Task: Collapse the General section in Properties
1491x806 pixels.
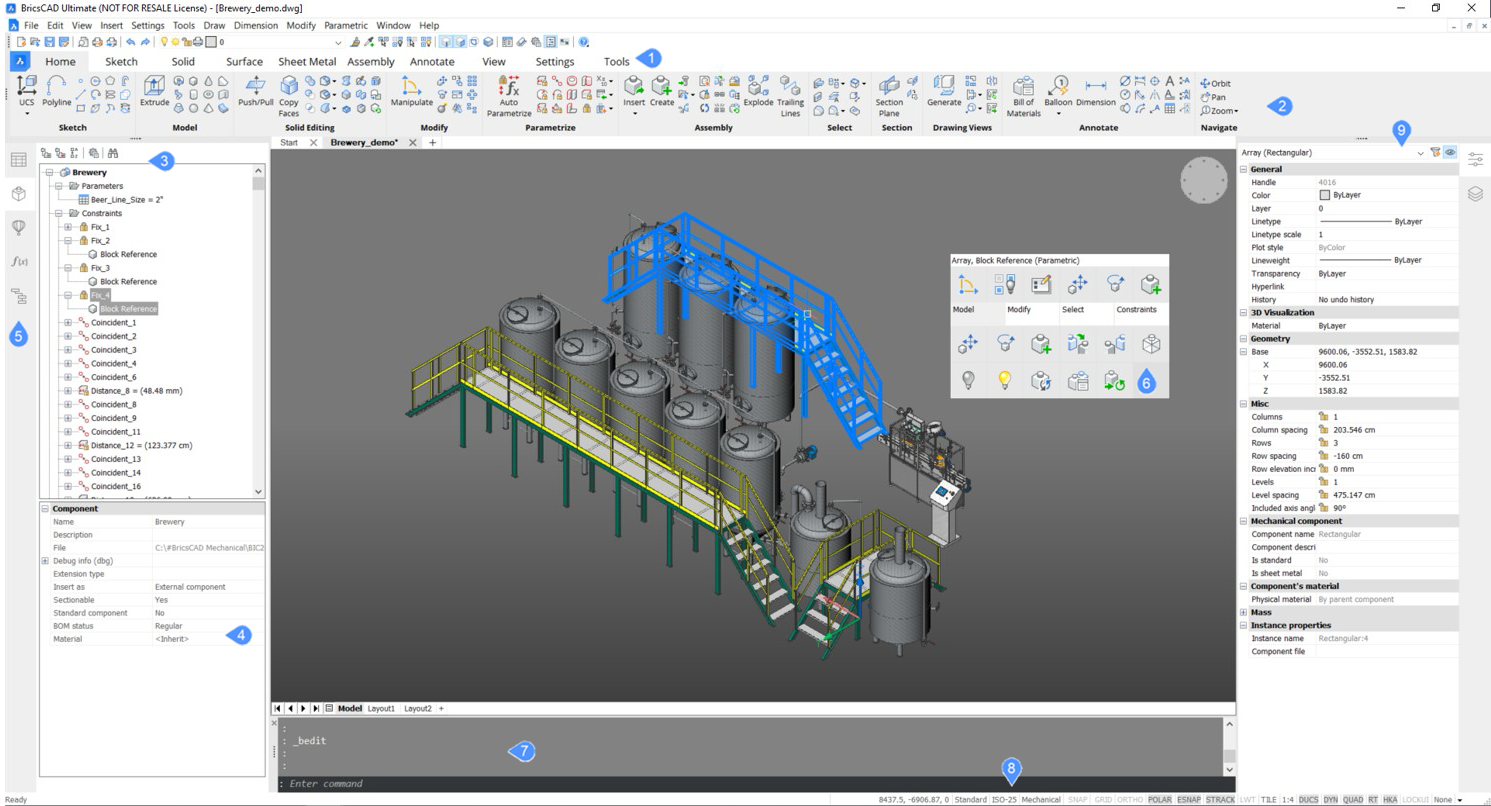Action: click(x=1244, y=169)
